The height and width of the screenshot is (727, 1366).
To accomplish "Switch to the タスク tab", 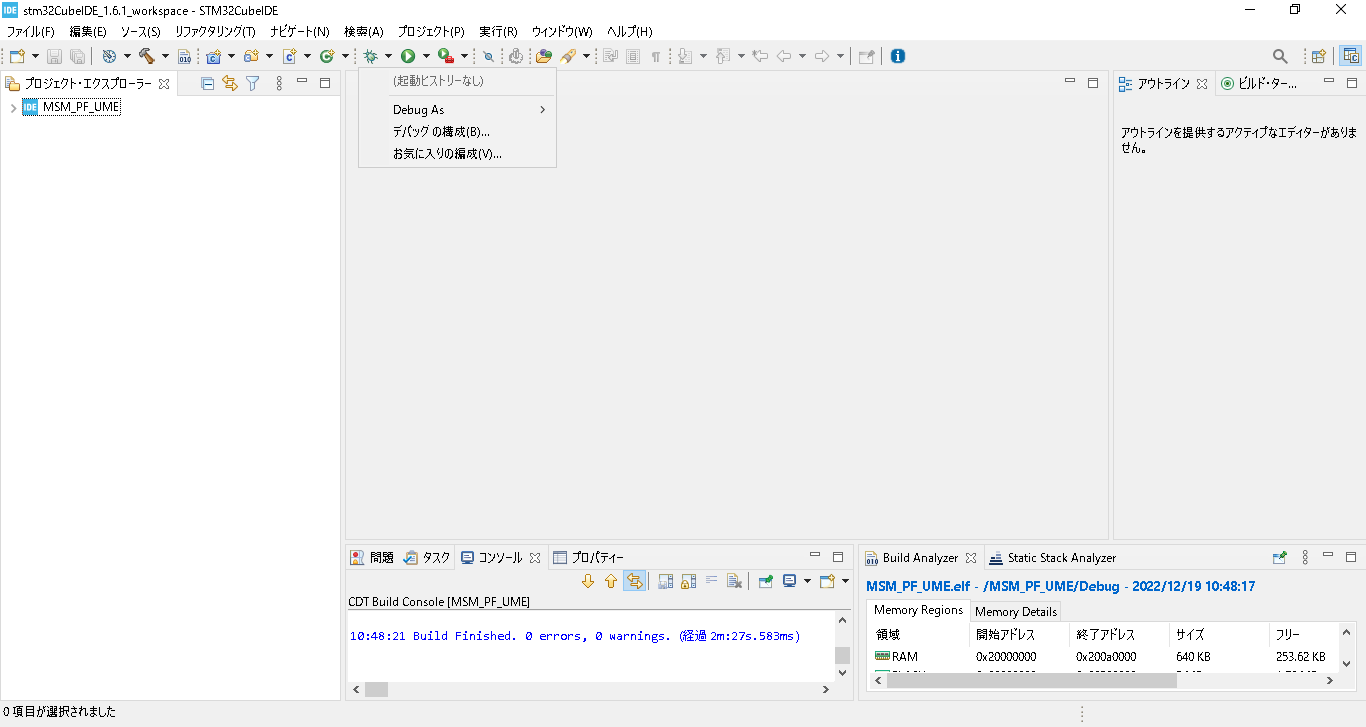I will coord(427,558).
